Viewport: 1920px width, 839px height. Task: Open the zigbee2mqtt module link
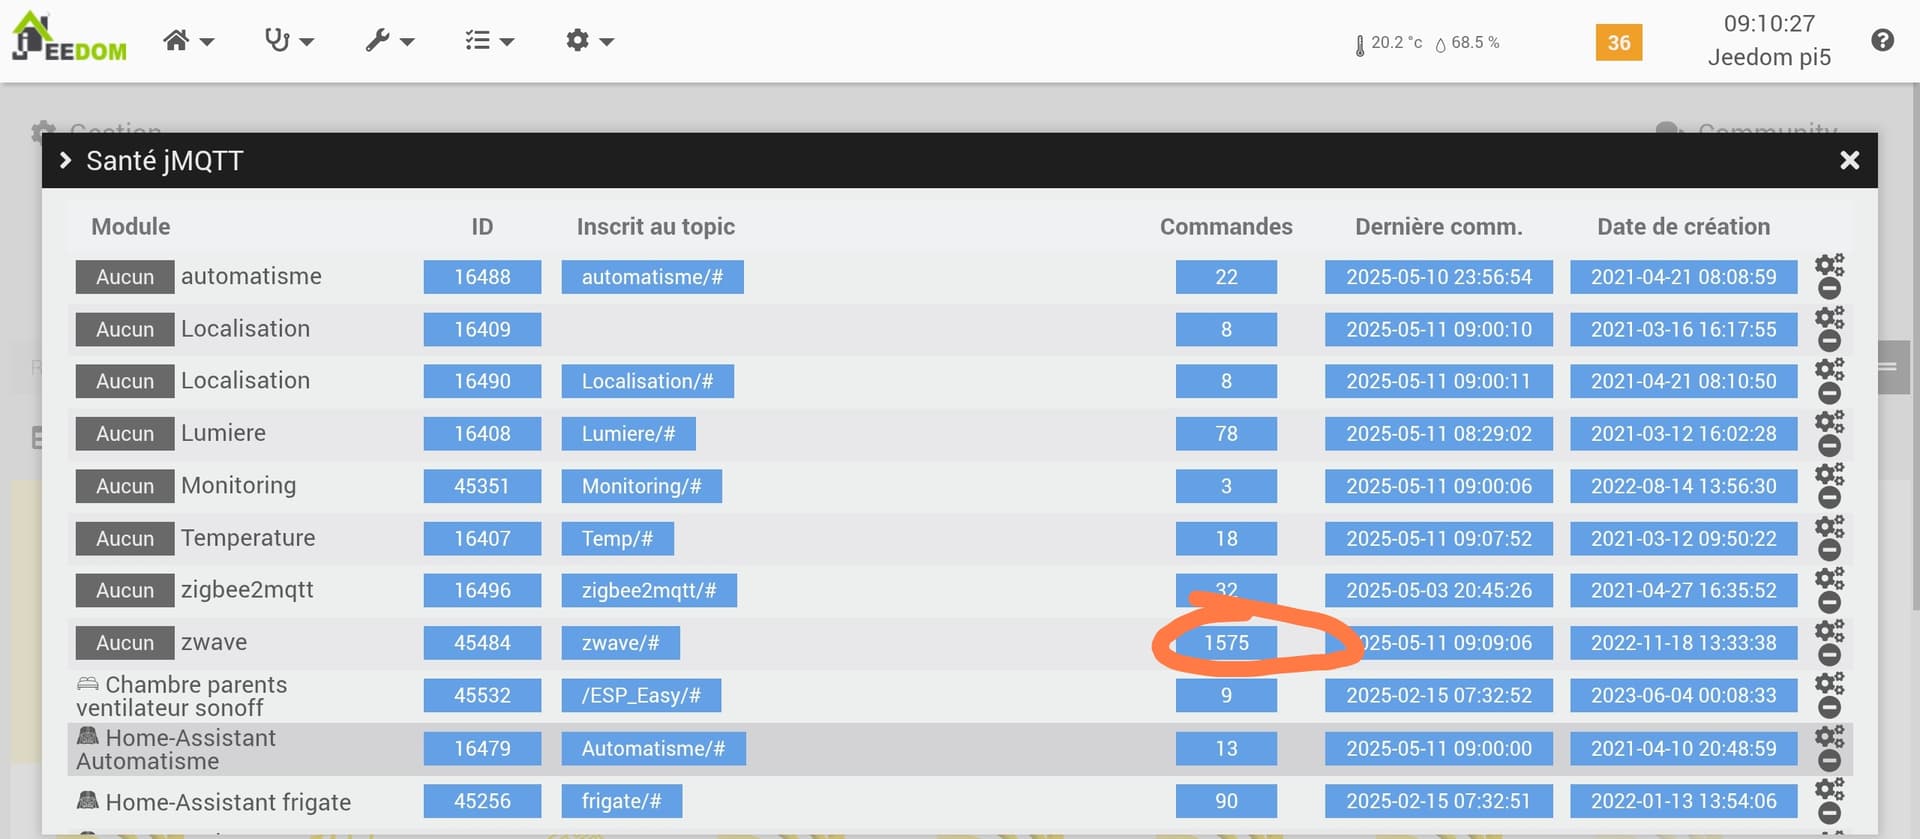(x=247, y=590)
